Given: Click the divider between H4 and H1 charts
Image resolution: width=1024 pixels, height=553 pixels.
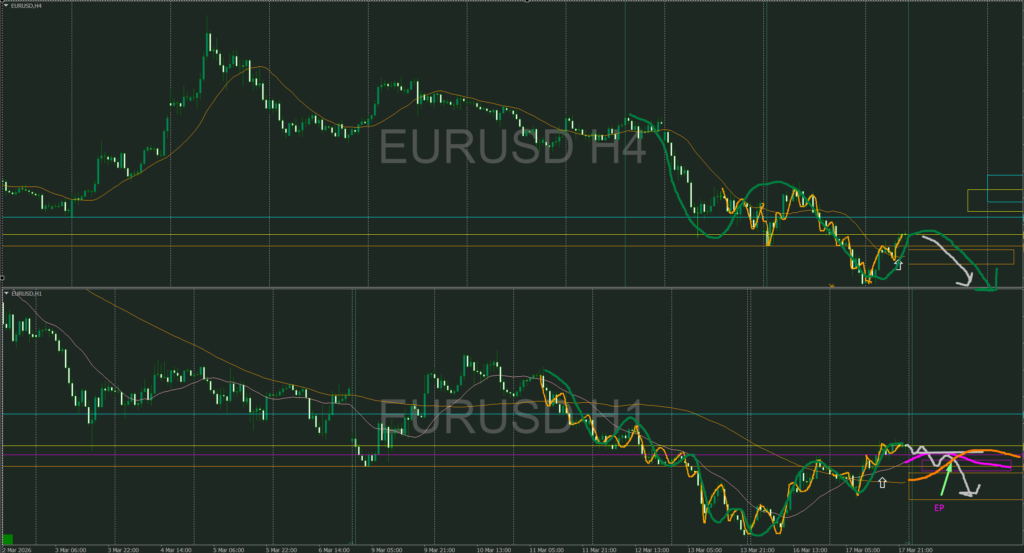Looking at the screenshot, I should click(512, 288).
